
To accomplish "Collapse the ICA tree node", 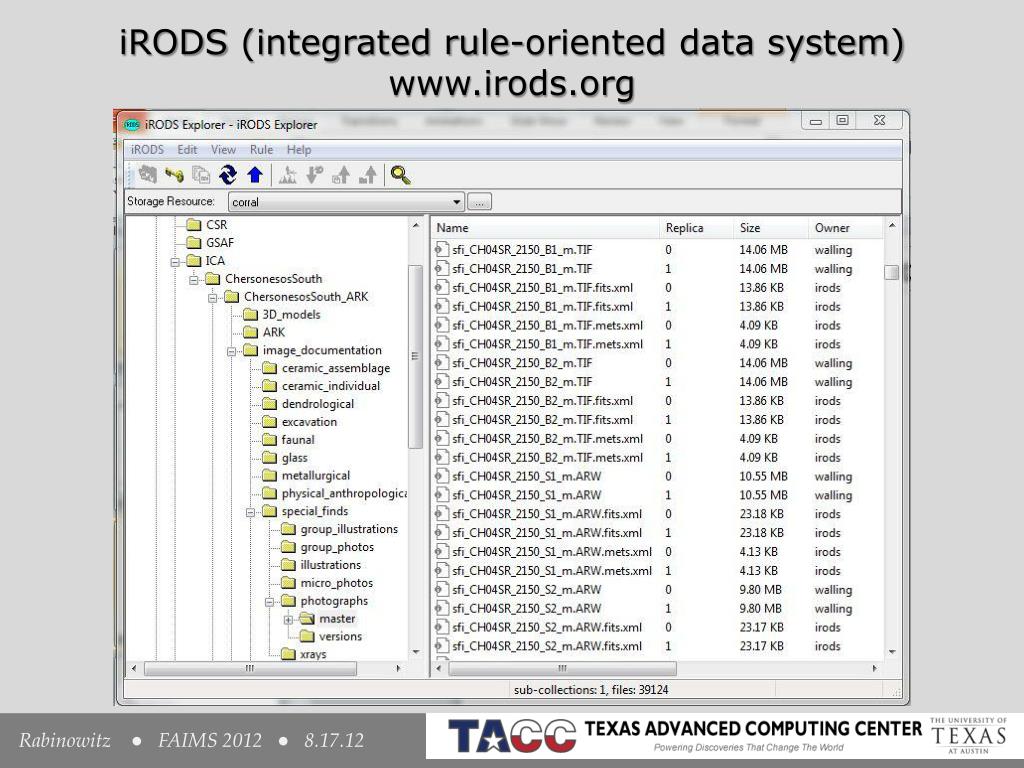I will pos(175,262).
